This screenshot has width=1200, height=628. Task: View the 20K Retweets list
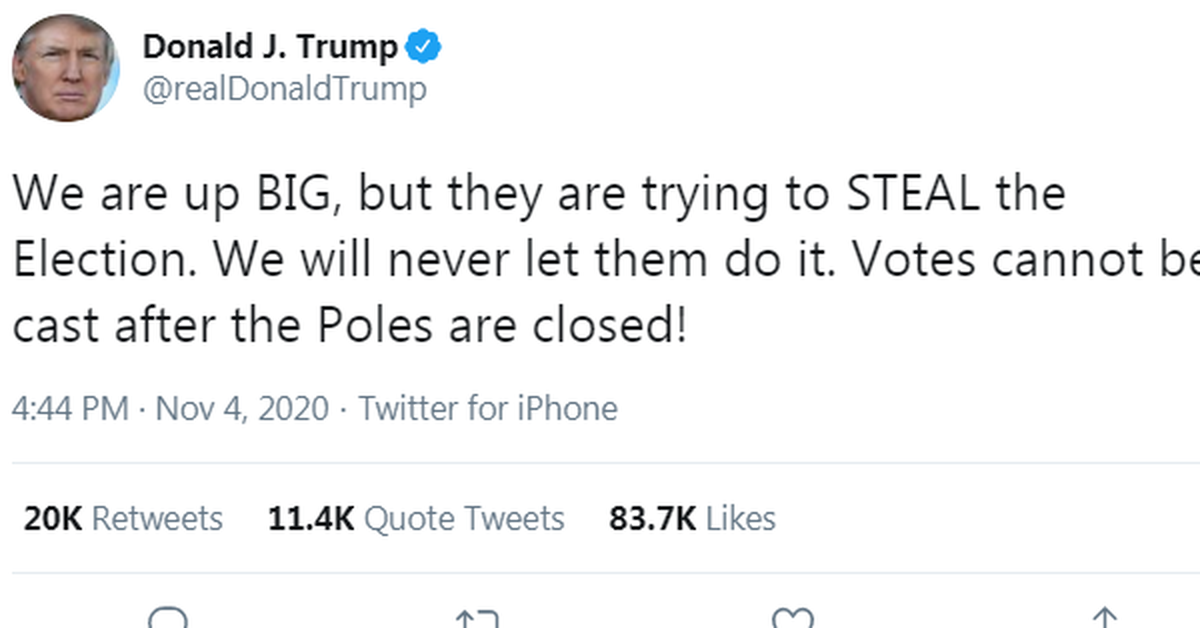point(122,518)
